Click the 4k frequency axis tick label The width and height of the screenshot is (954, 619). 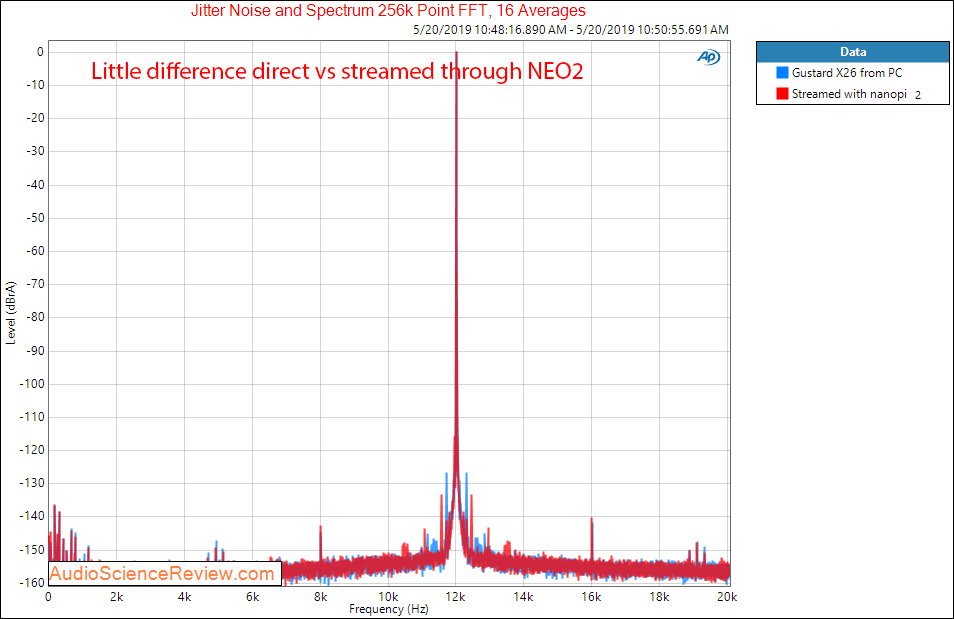[x=184, y=597]
